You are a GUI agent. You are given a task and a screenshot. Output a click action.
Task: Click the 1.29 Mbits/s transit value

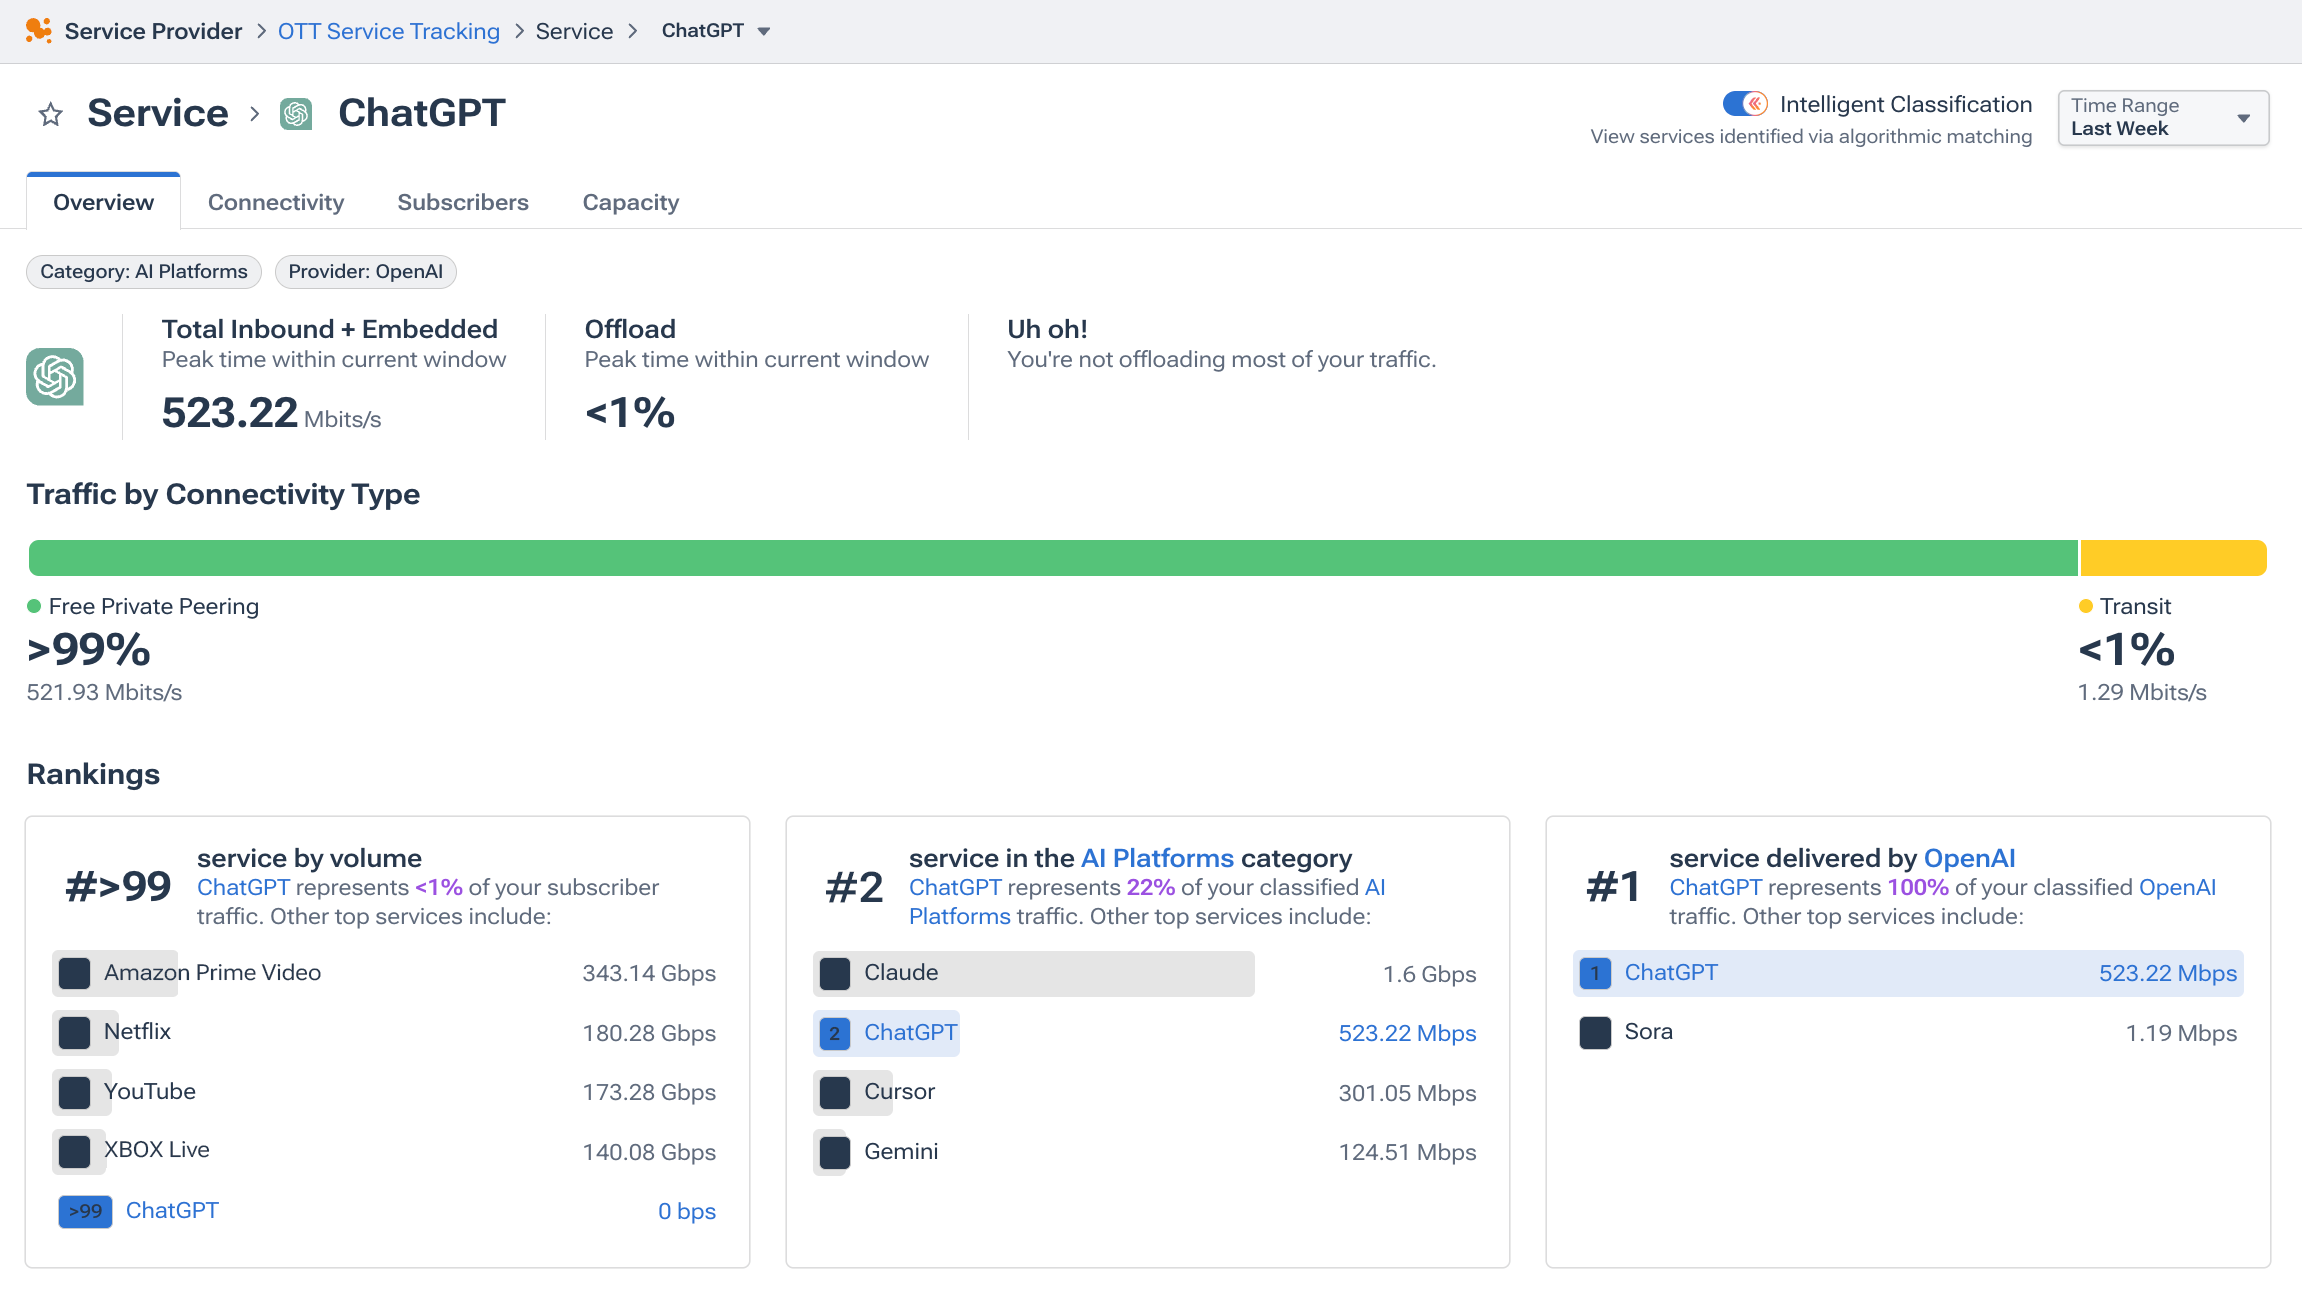tap(2142, 692)
